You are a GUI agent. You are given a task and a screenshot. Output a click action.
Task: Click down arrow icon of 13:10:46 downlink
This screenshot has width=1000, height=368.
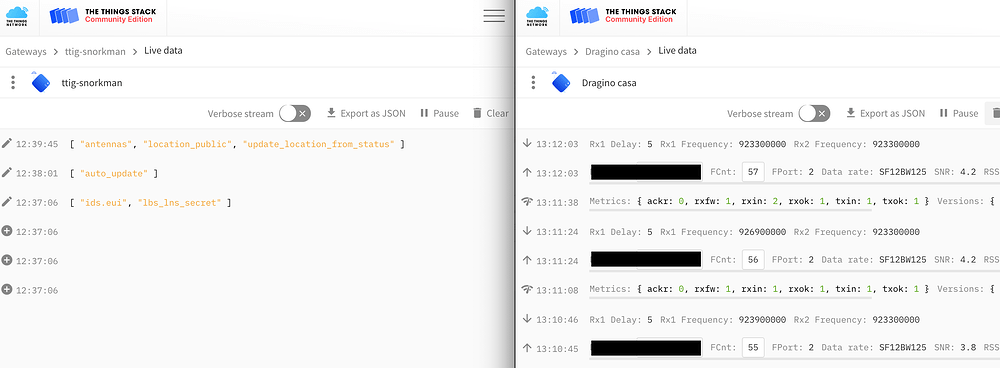[527, 318]
